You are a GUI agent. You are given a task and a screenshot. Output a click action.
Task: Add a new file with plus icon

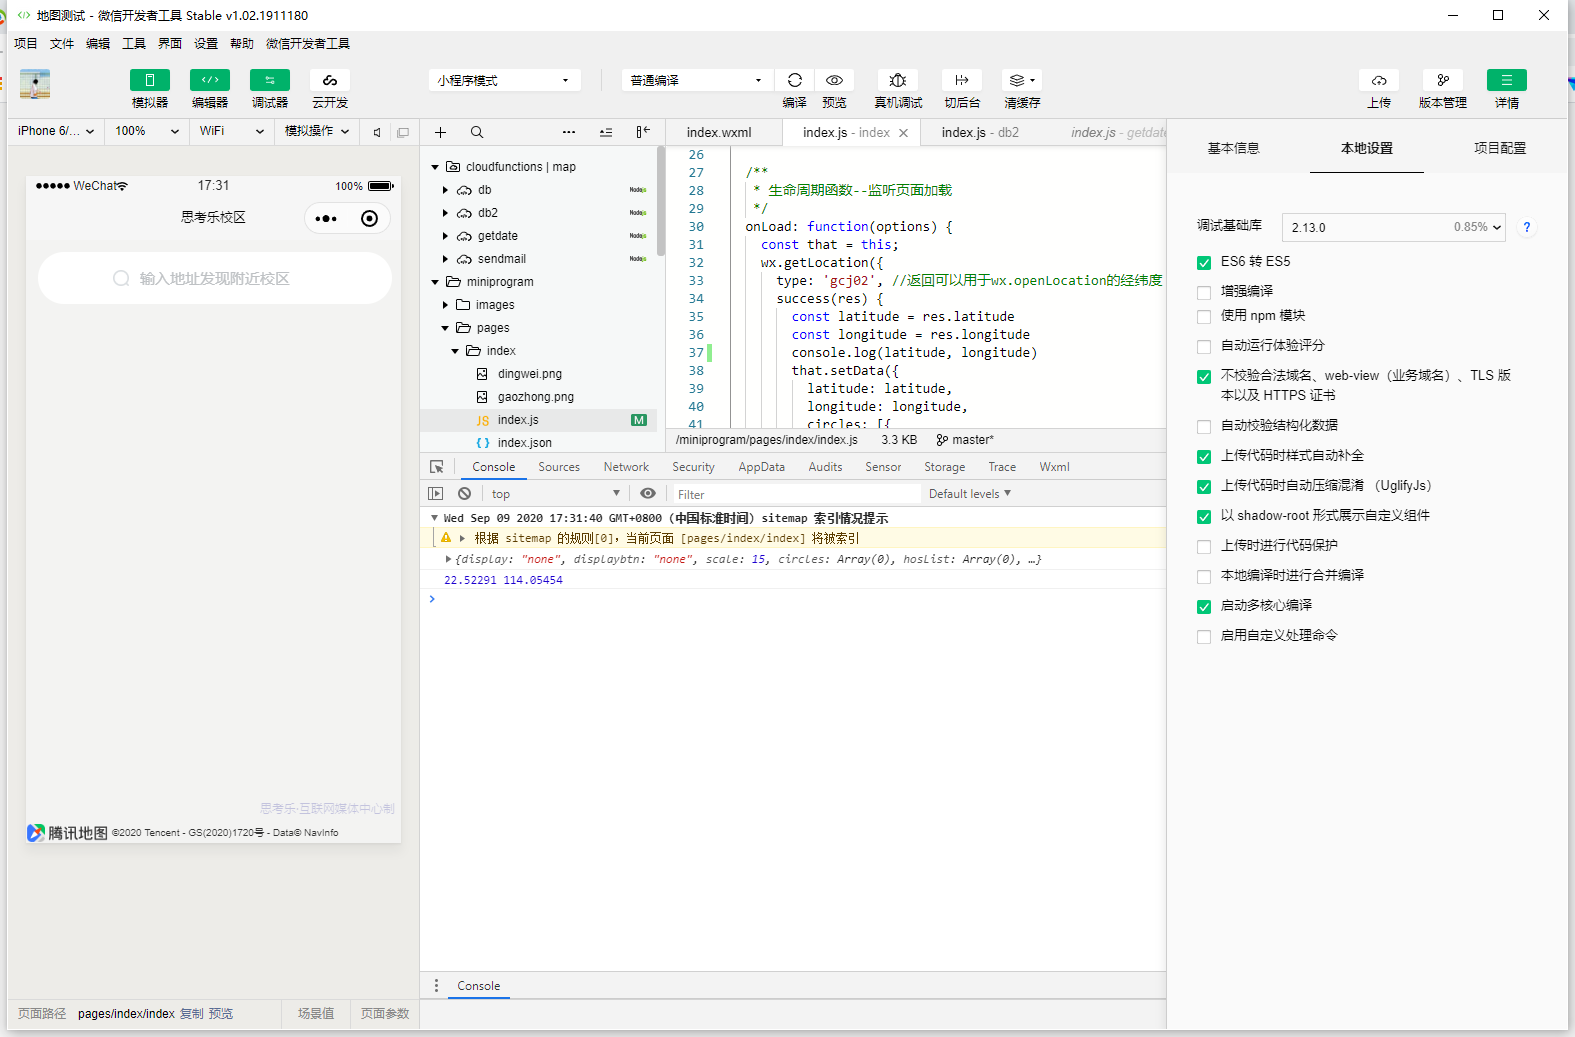click(x=440, y=132)
